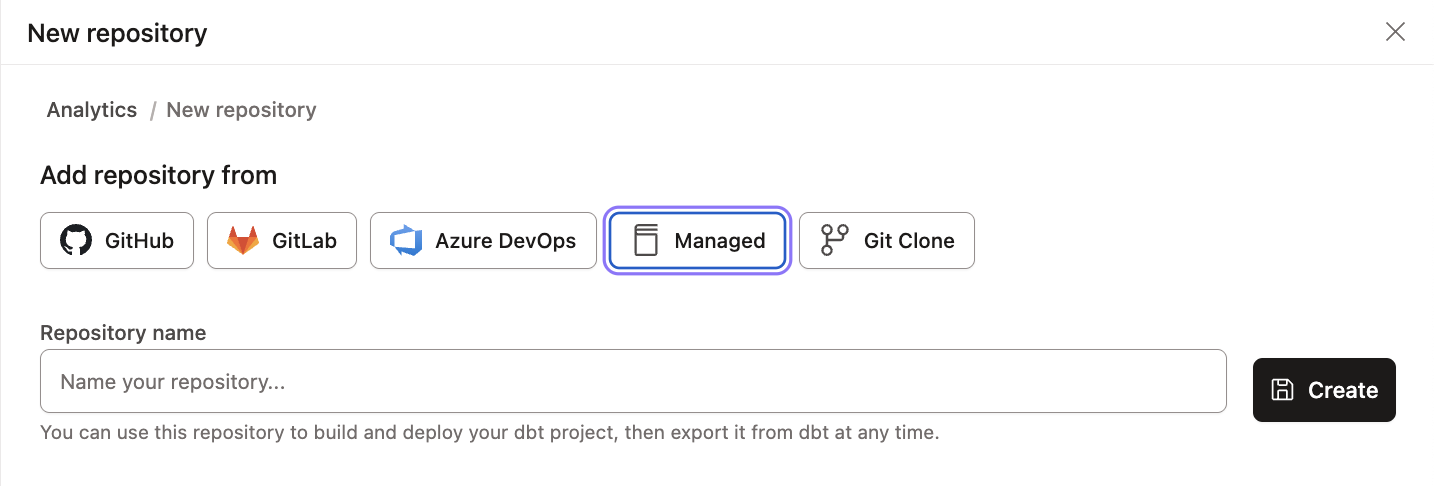The height and width of the screenshot is (486, 1434).
Task: Click the Managed repository book icon
Action: (646, 241)
